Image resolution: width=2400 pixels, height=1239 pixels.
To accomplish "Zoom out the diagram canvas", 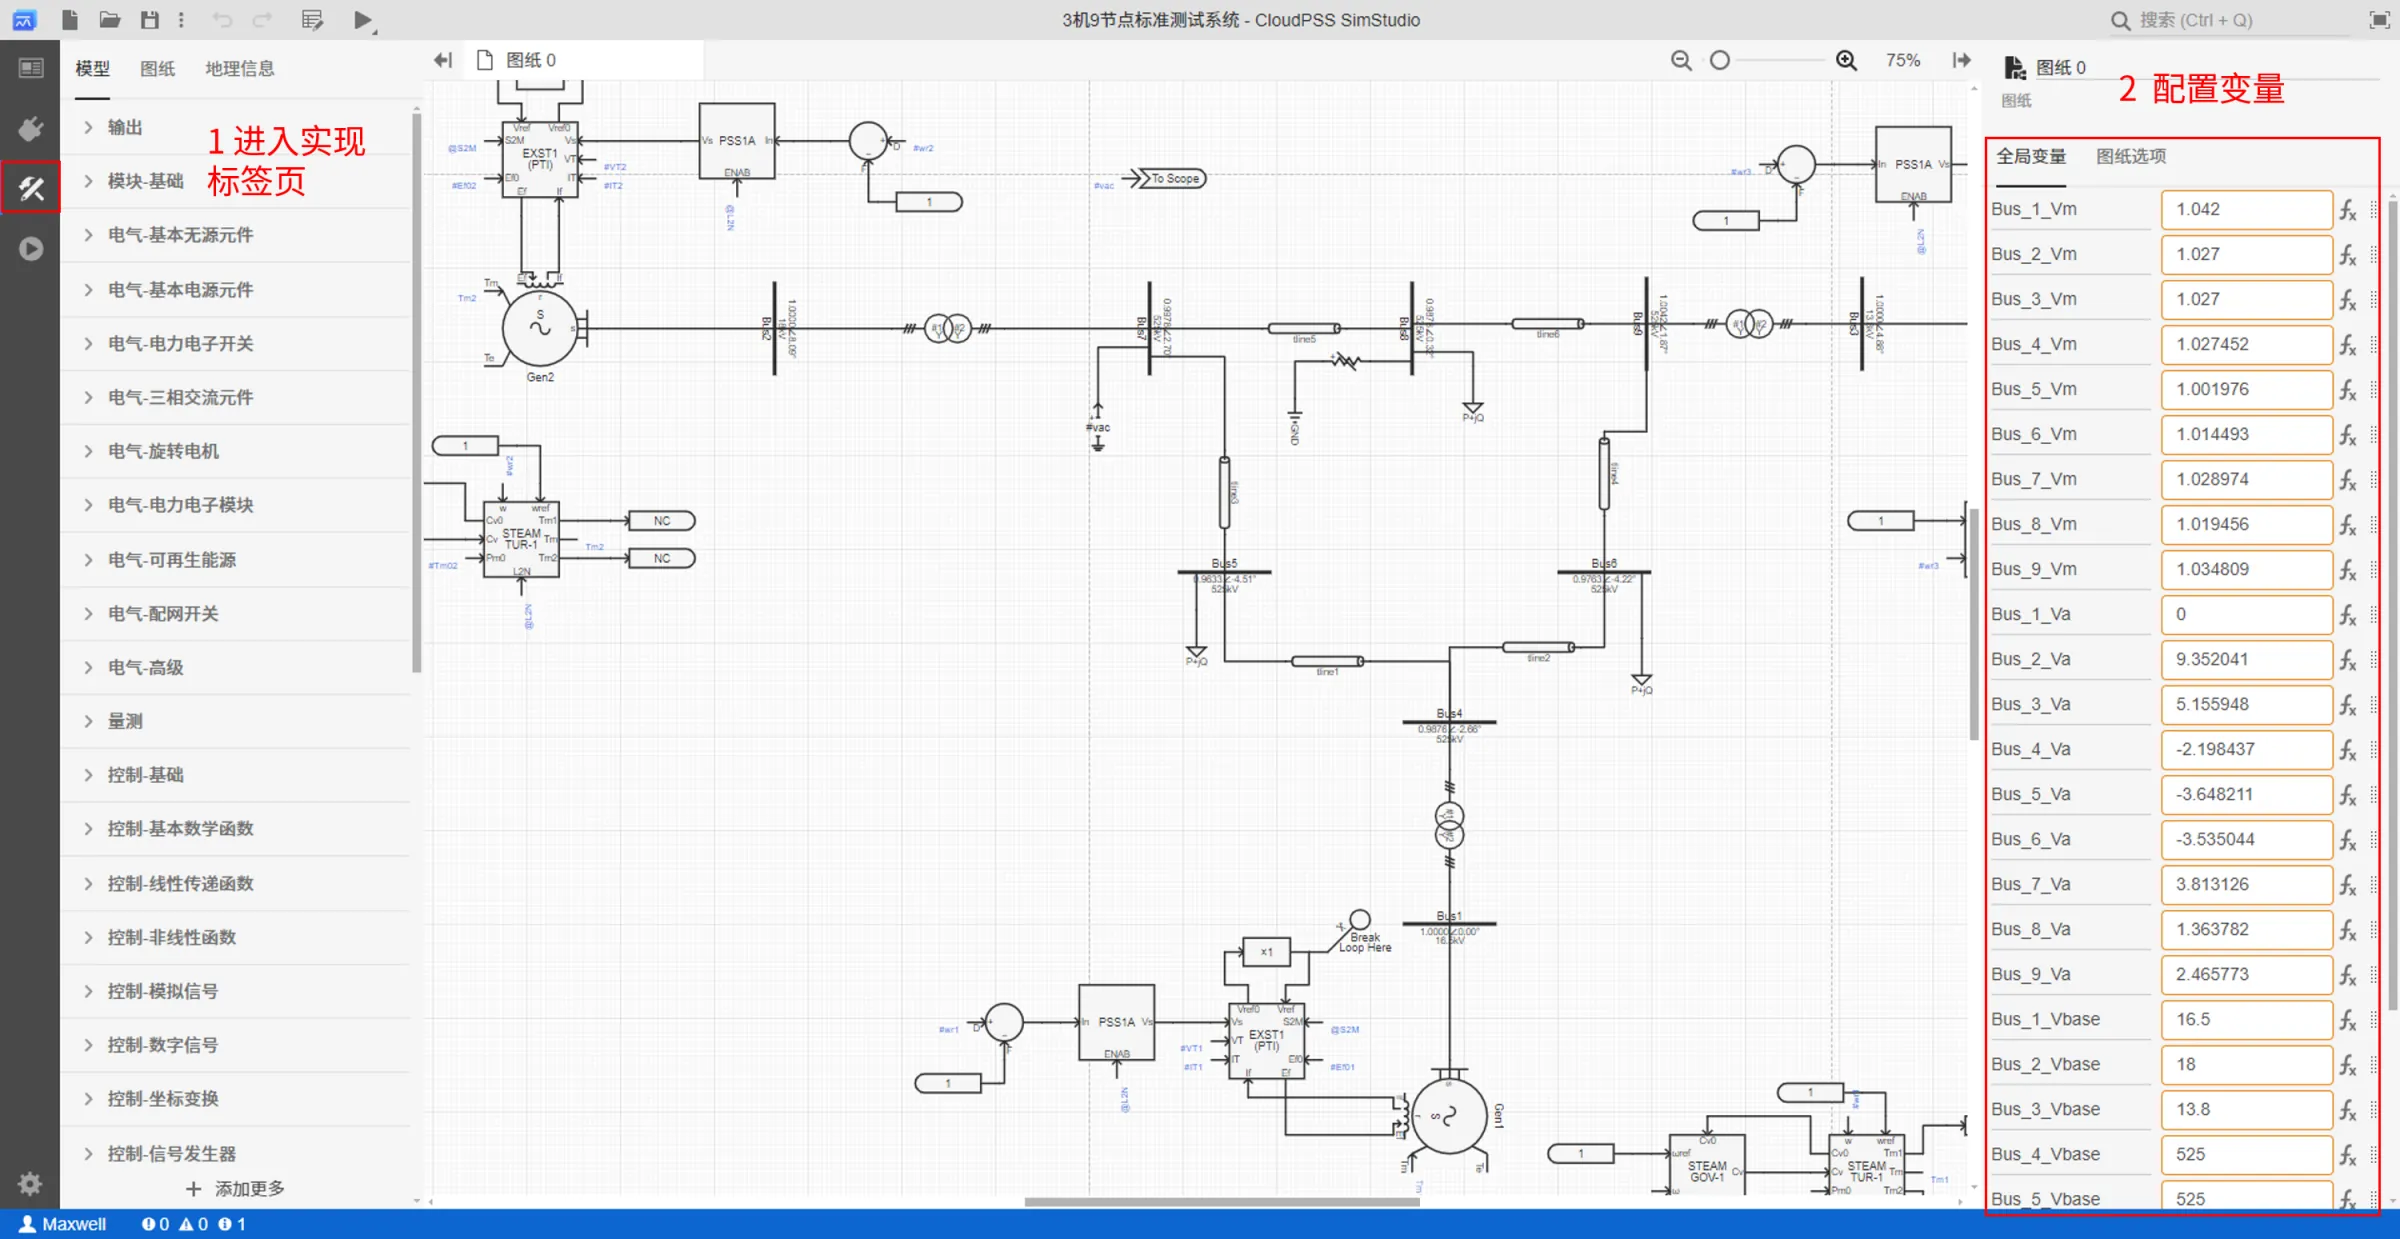I will 1681,60.
